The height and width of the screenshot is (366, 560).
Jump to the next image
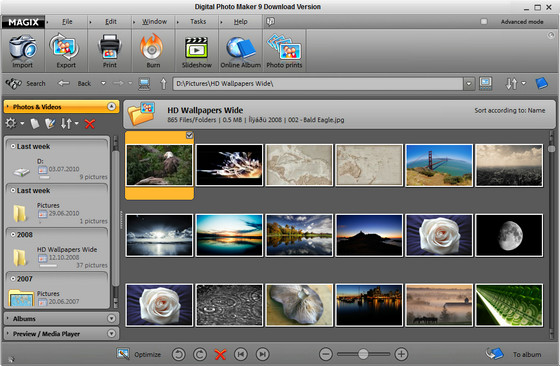point(262,354)
